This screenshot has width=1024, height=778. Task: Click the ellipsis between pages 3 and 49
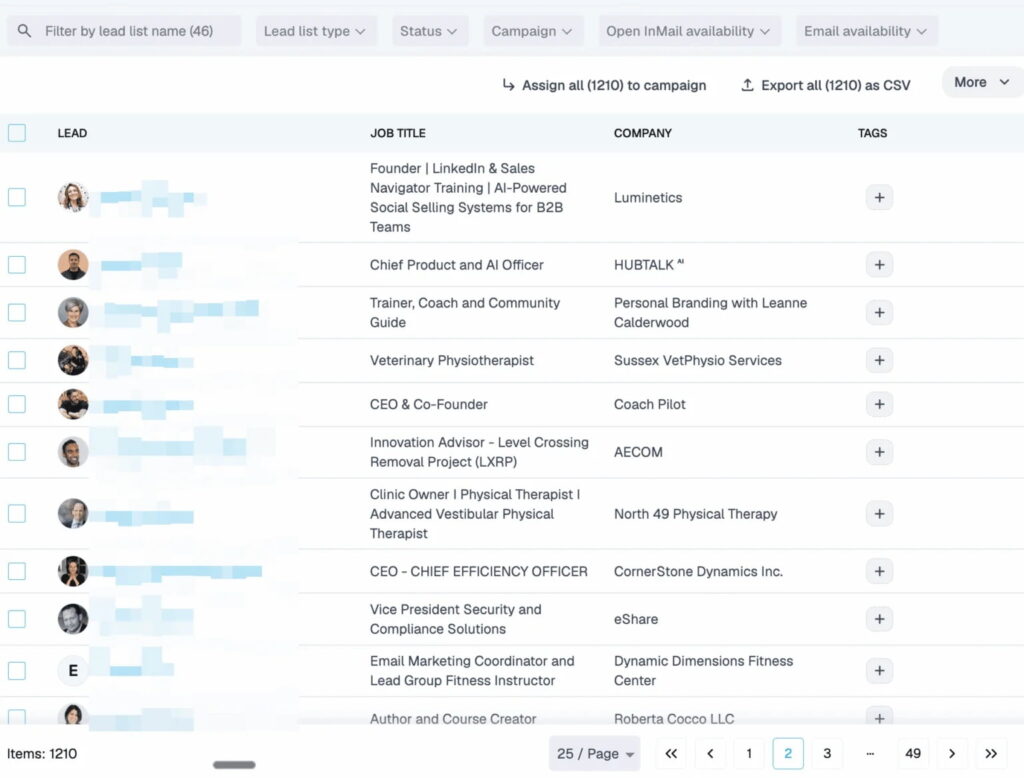click(x=870, y=753)
